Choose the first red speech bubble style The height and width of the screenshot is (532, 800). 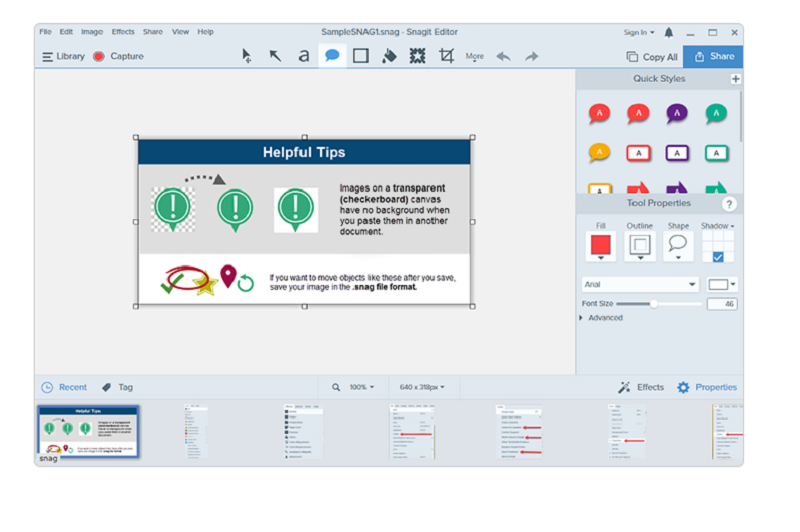(x=599, y=114)
